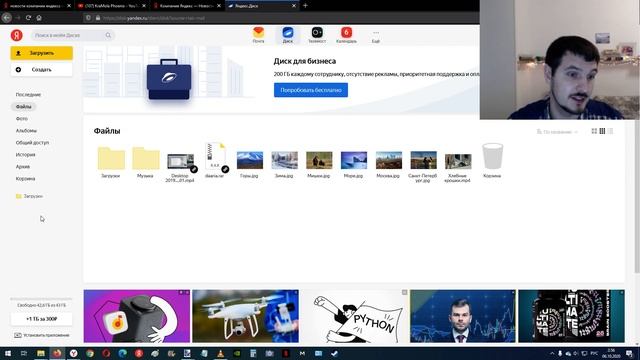This screenshot has width=640, height=360.
Task: Close the Яндекс.Диск browser tab
Action: click(x=293, y=6)
